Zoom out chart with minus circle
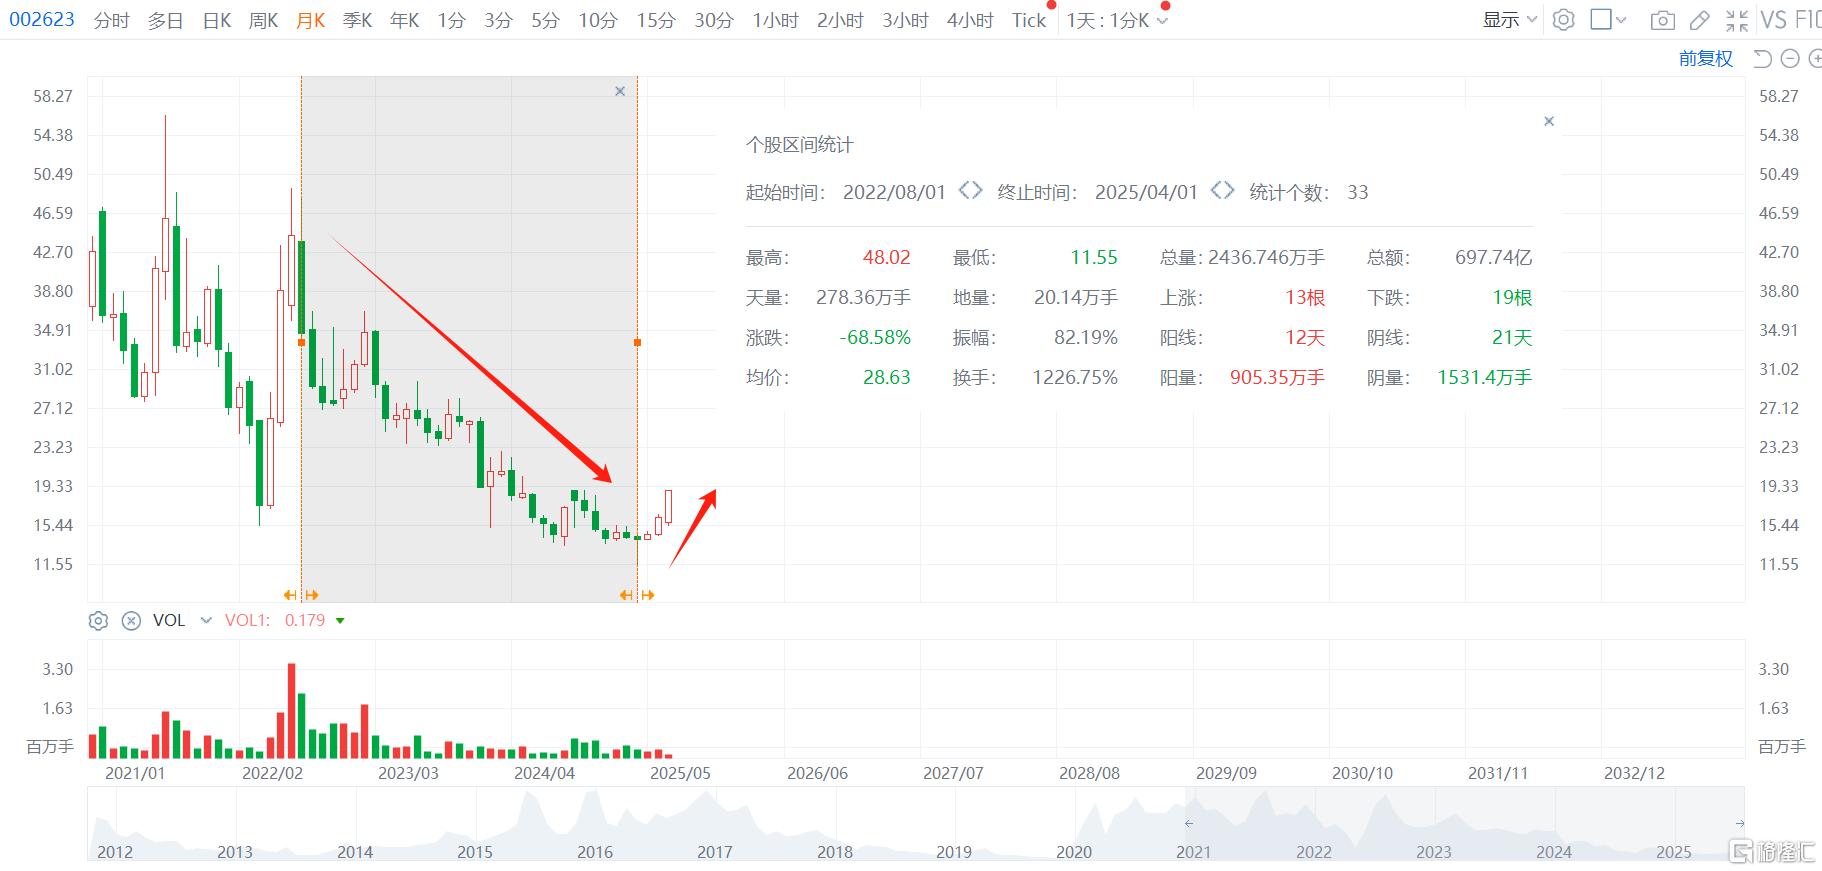Viewport: 1822px width, 871px height. tap(1790, 59)
